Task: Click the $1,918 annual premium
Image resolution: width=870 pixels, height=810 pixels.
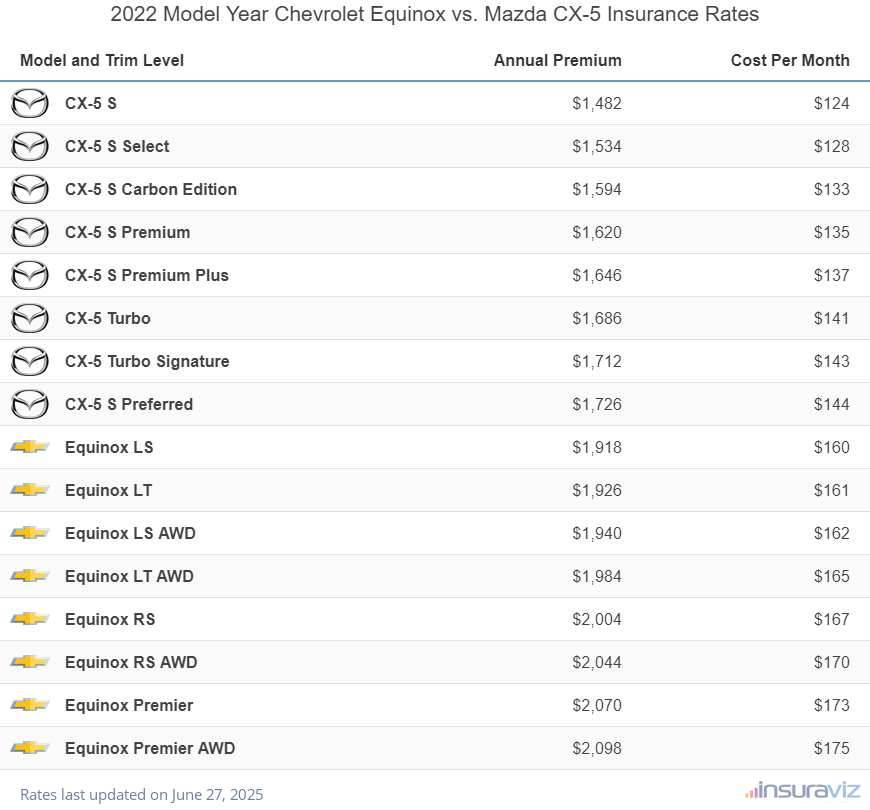Action: coord(597,447)
